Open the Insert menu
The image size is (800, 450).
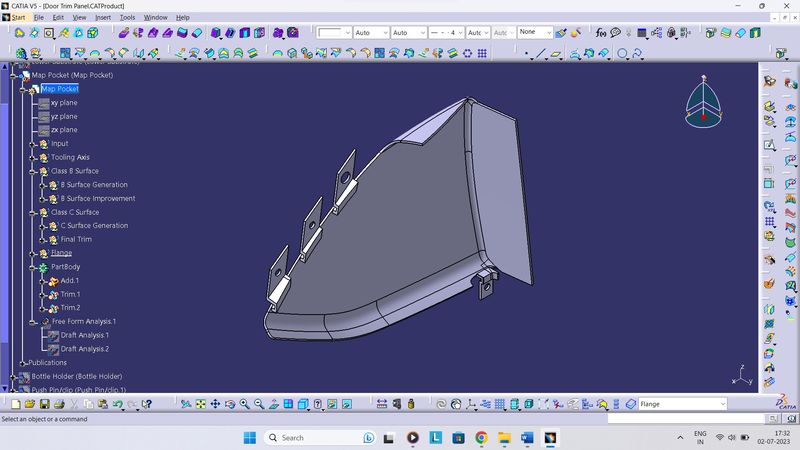(103, 17)
